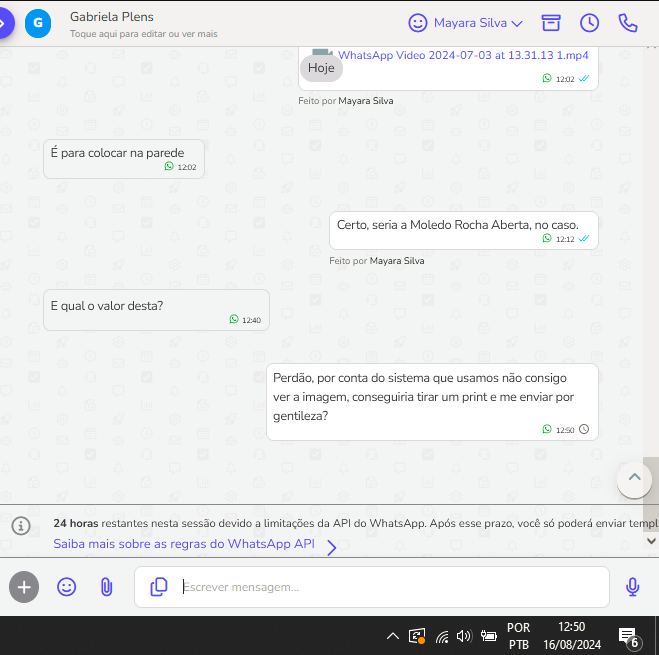The width and height of the screenshot is (659, 655).
Task: Record audio with the microphone icon
Action: [632, 587]
